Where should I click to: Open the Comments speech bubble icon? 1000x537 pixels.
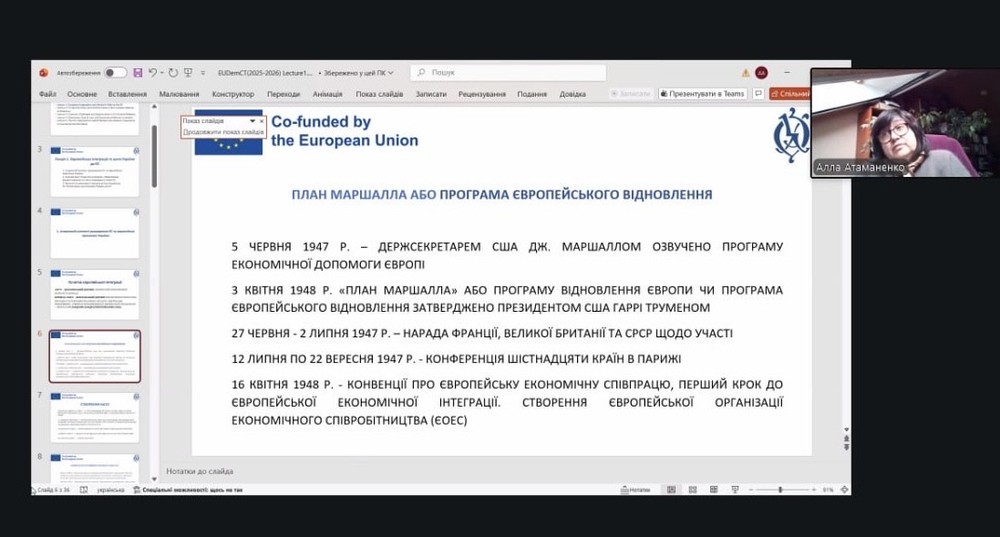point(758,94)
